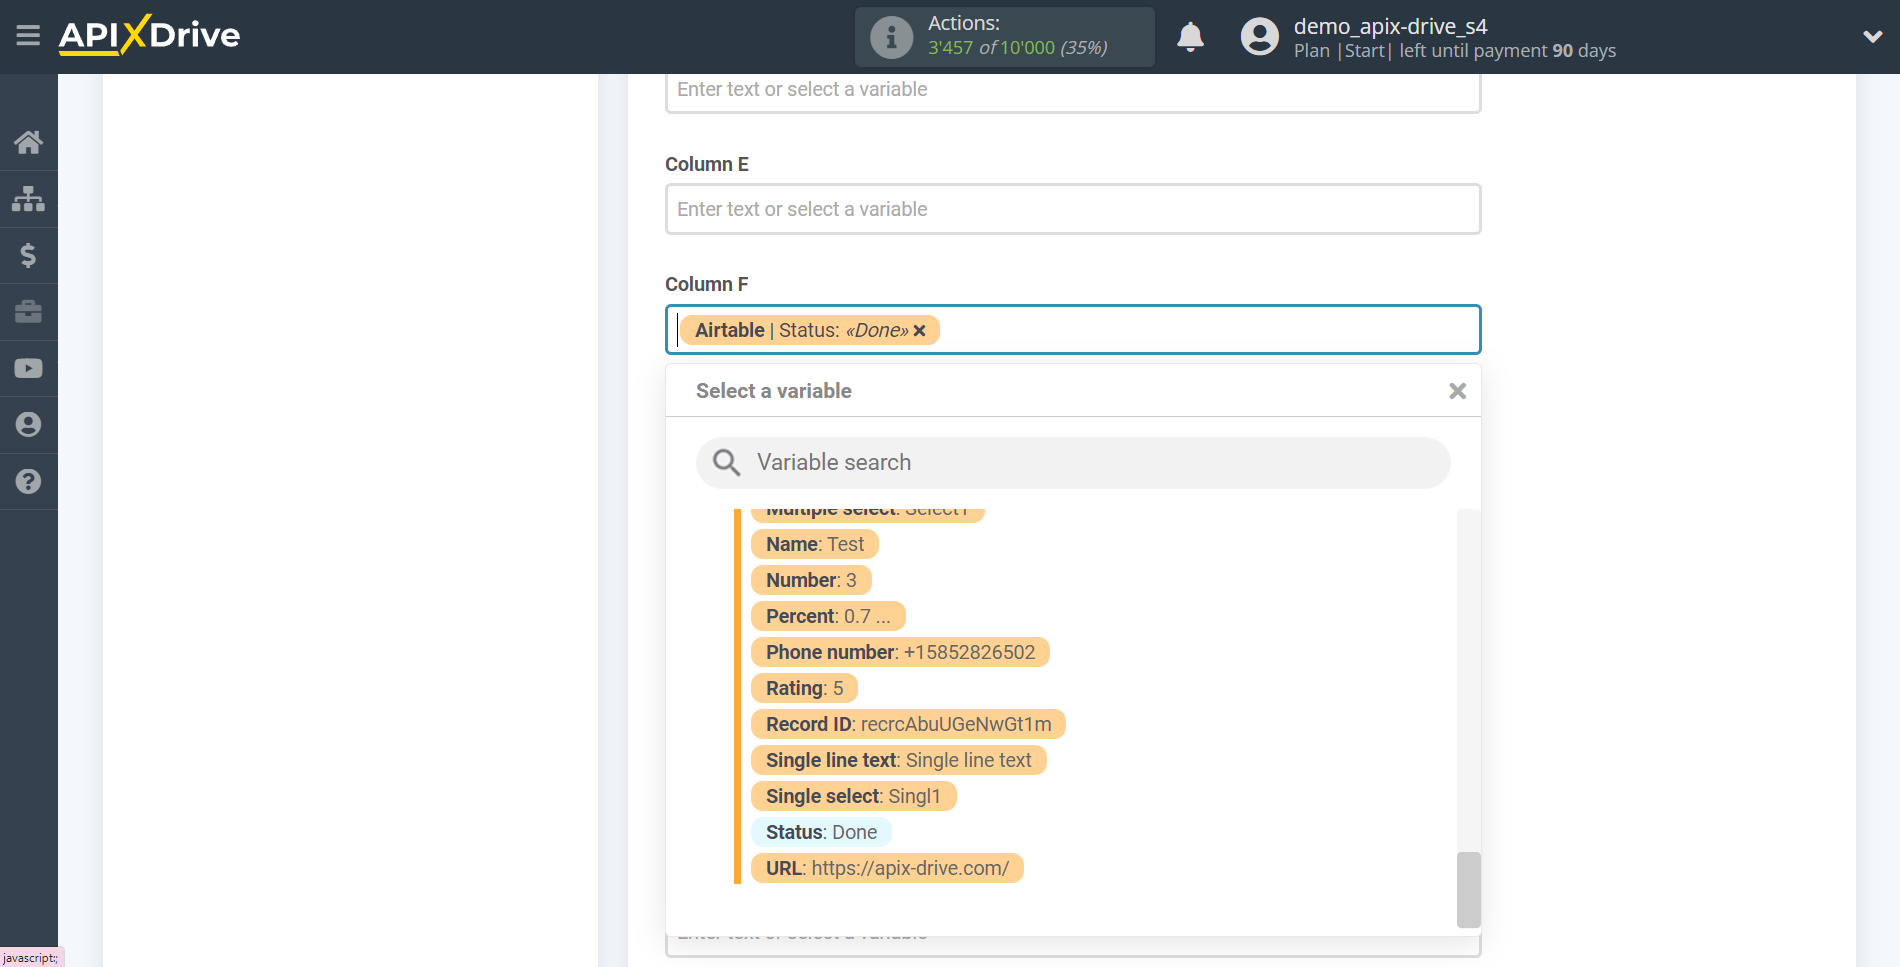1900x967 pixels.
Task: Select variable Name: Test
Action: point(815,544)
